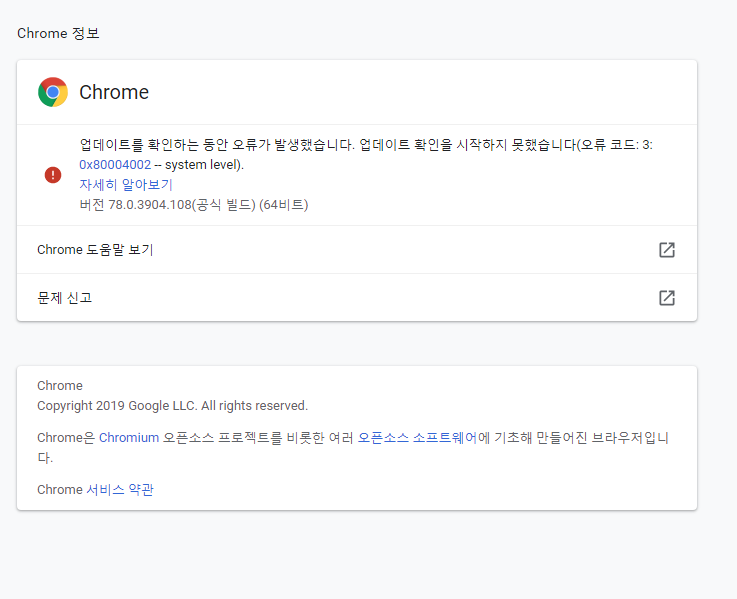
Task: Open the 서비스 약관 link
Action: click(120, 489)
